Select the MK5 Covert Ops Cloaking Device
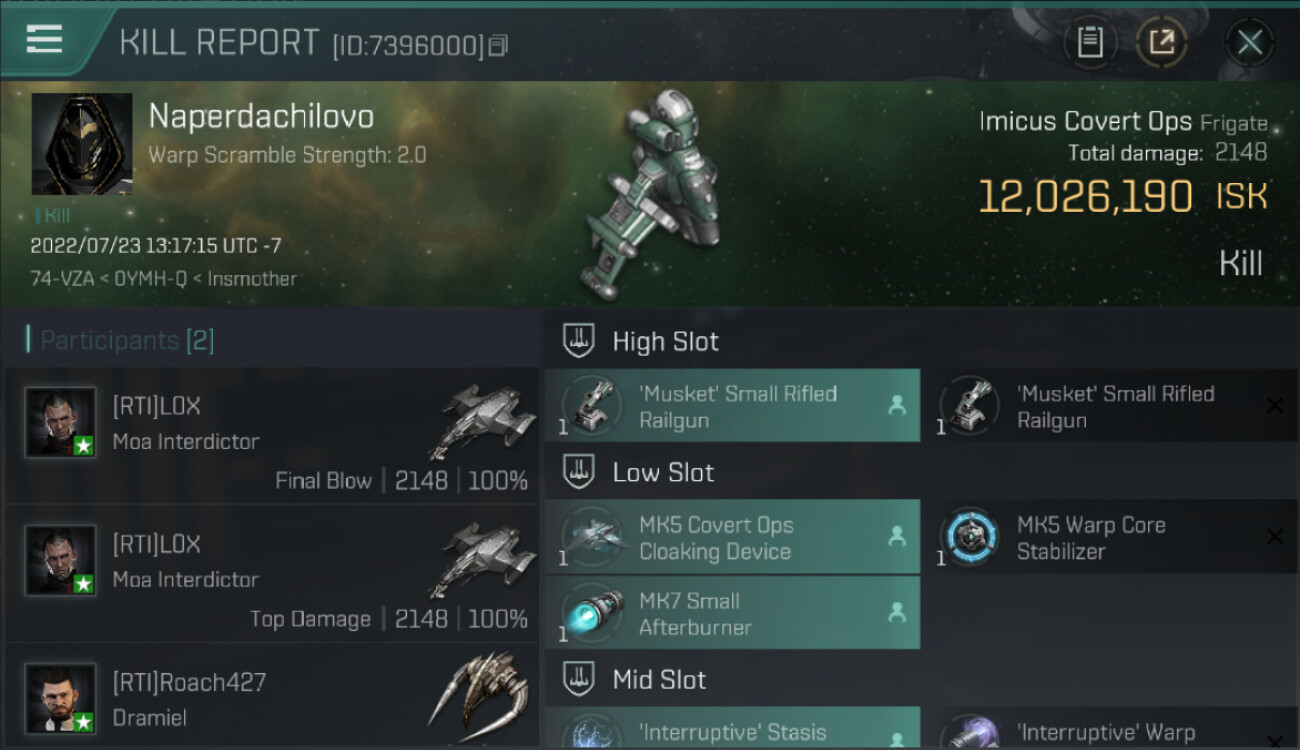The height and width of the screenshot is (750, 1300). pyautogui.click(x=732, y=537)
